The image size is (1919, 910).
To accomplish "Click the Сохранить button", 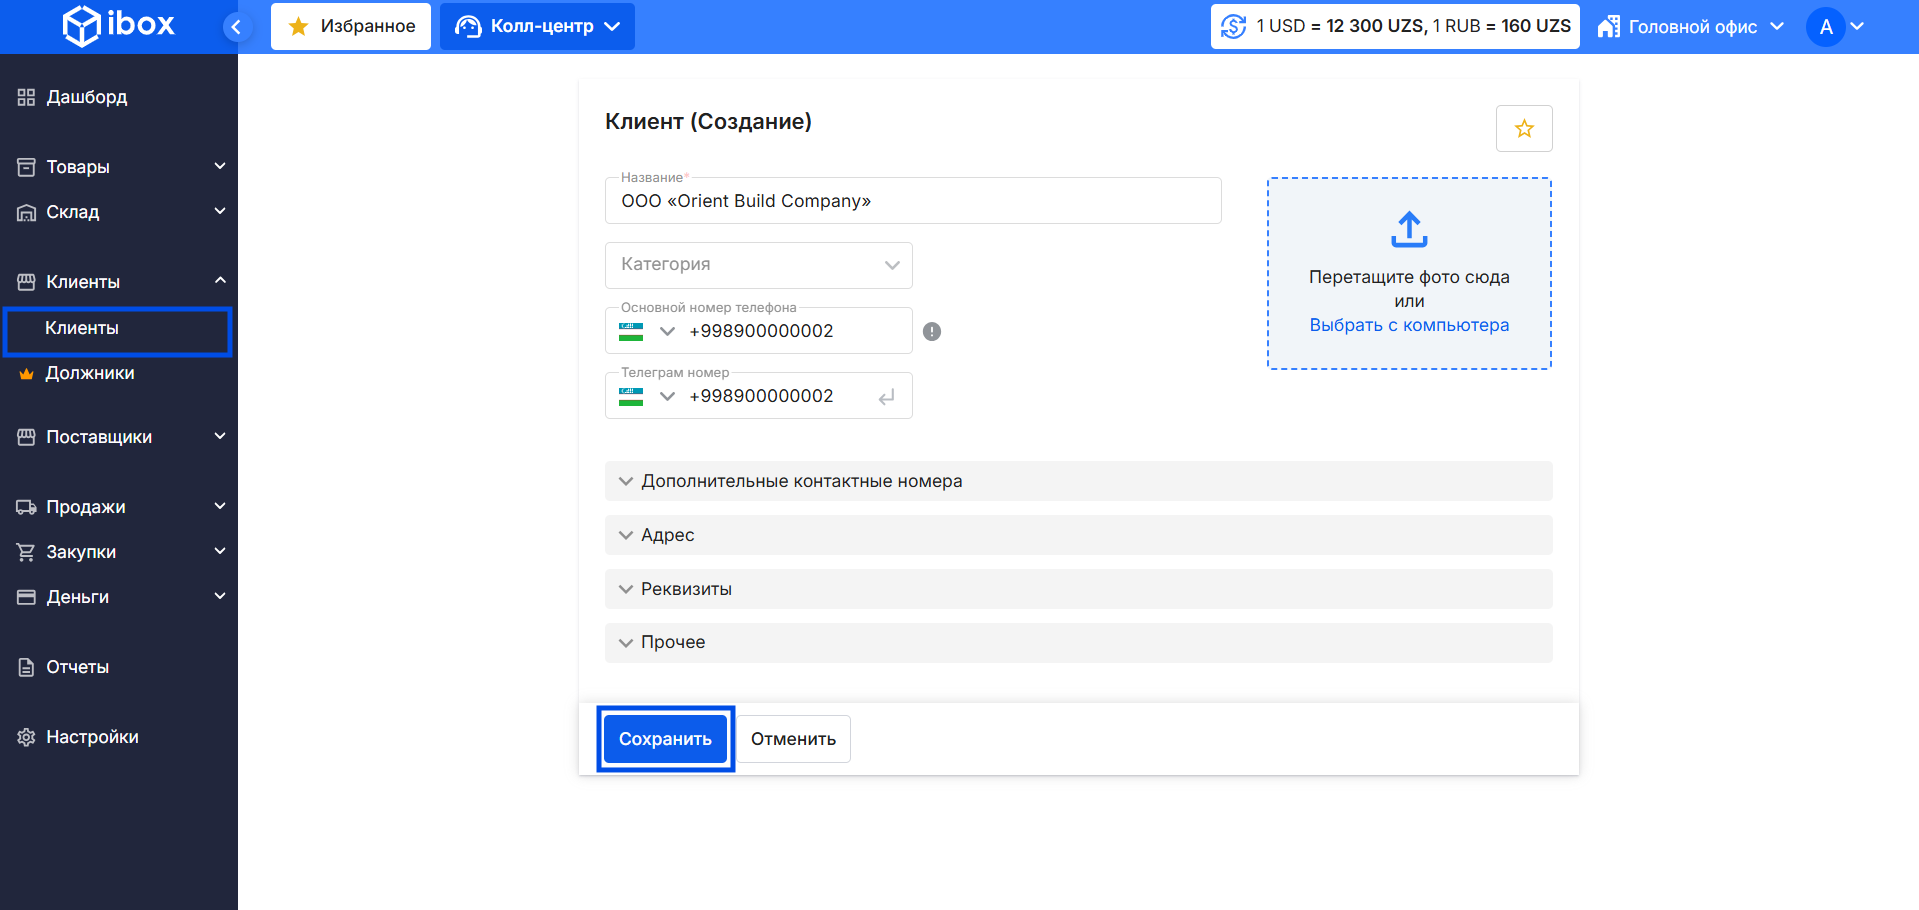I will [665, 739].
